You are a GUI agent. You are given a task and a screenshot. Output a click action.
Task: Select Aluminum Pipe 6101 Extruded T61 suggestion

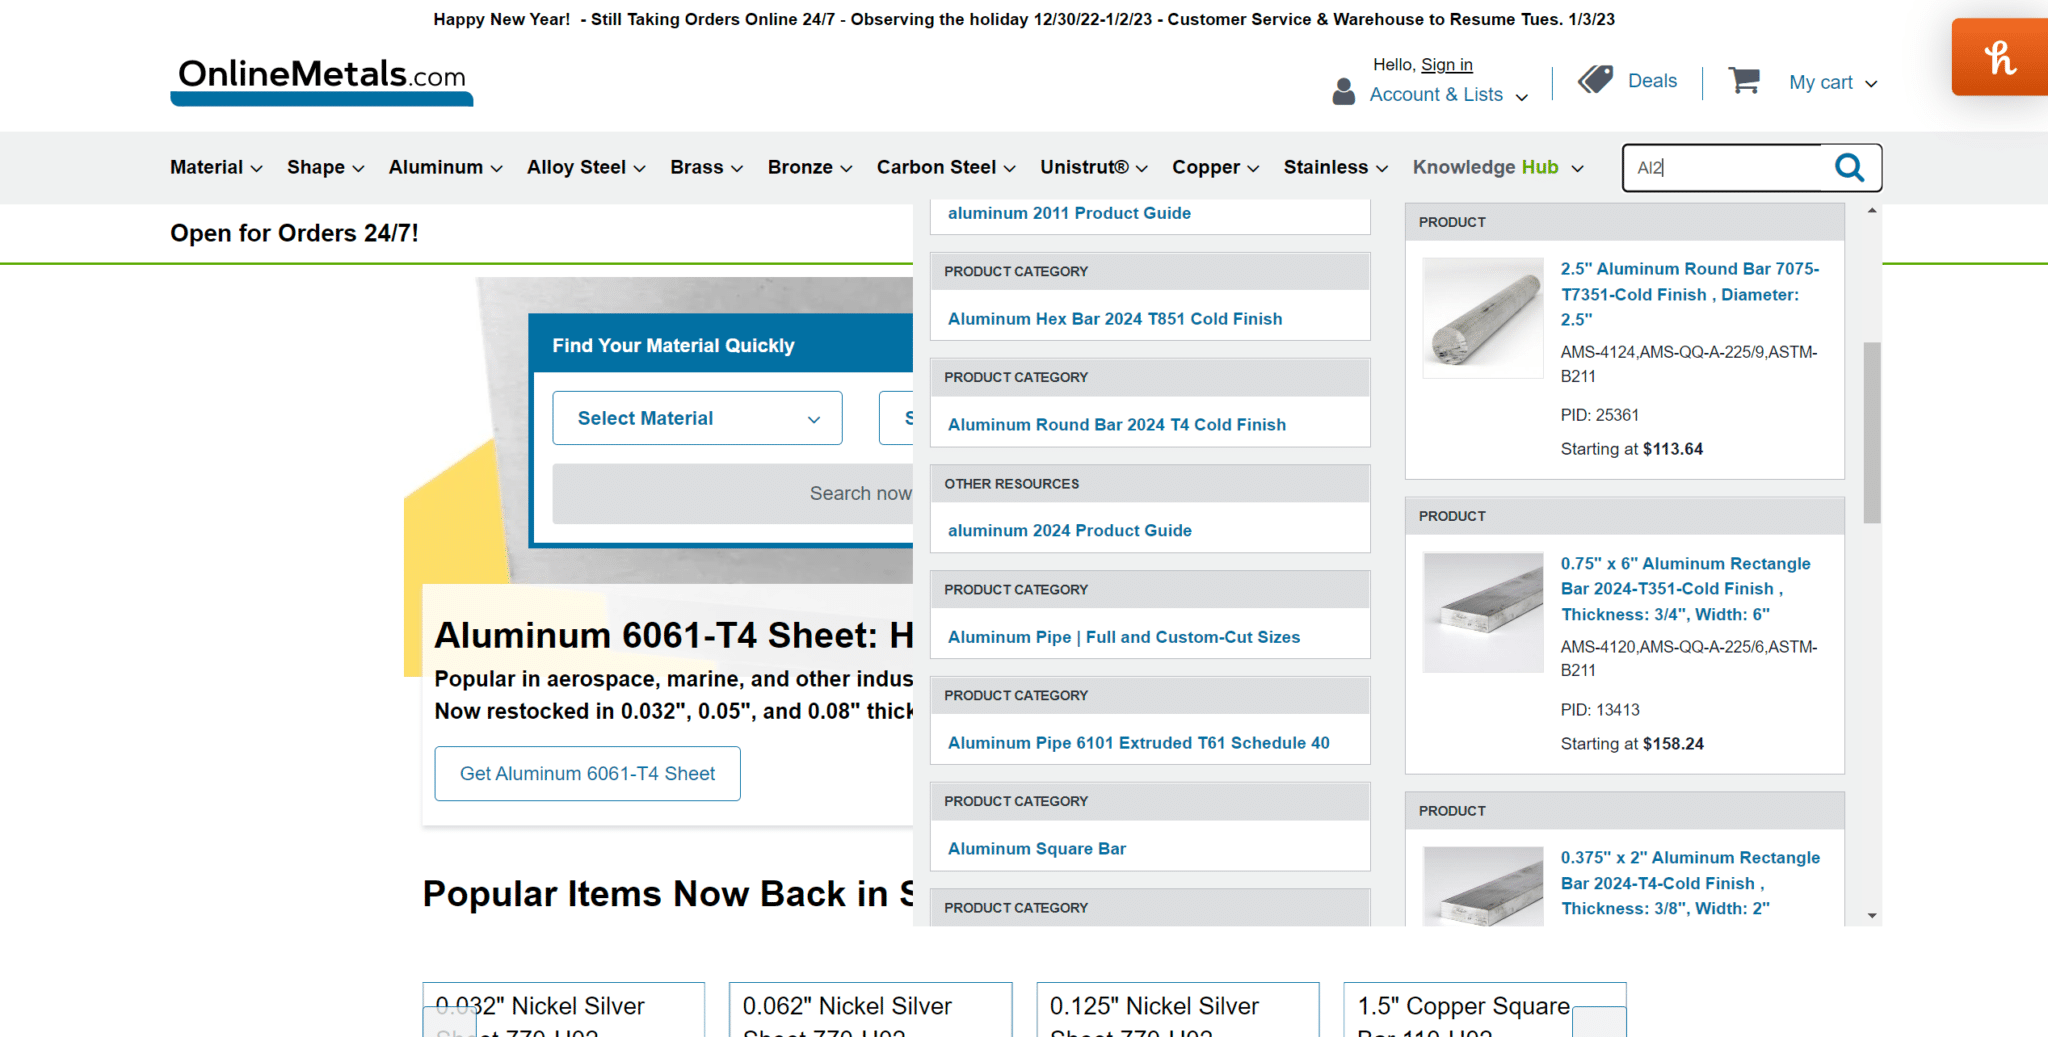(1139, 743)
